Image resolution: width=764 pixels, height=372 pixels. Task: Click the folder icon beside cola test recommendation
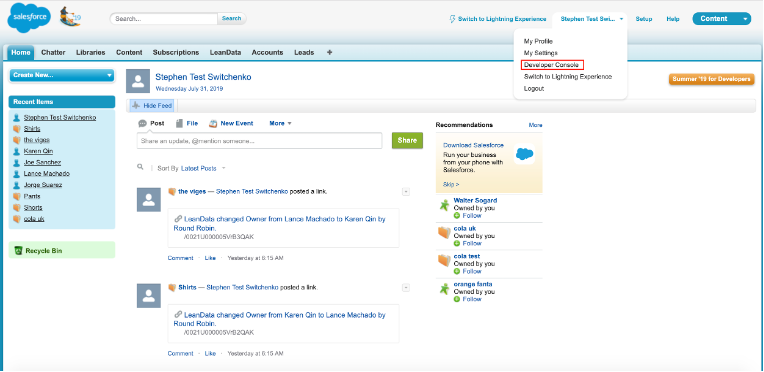pos(444,260)
